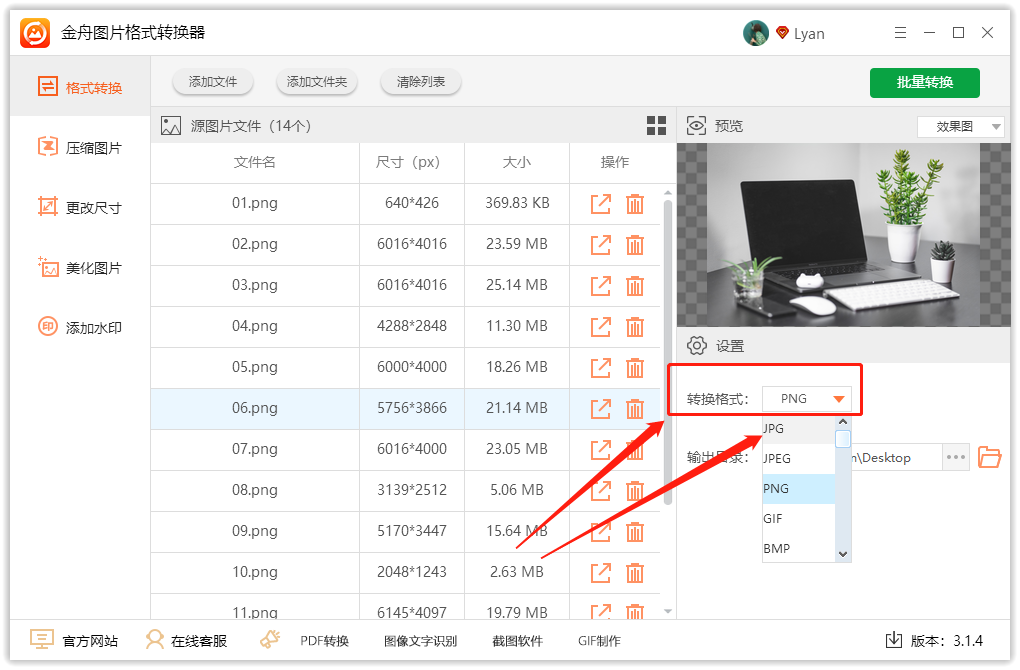
Task: Click the export icon for 04.png
Action: point(600,327)
